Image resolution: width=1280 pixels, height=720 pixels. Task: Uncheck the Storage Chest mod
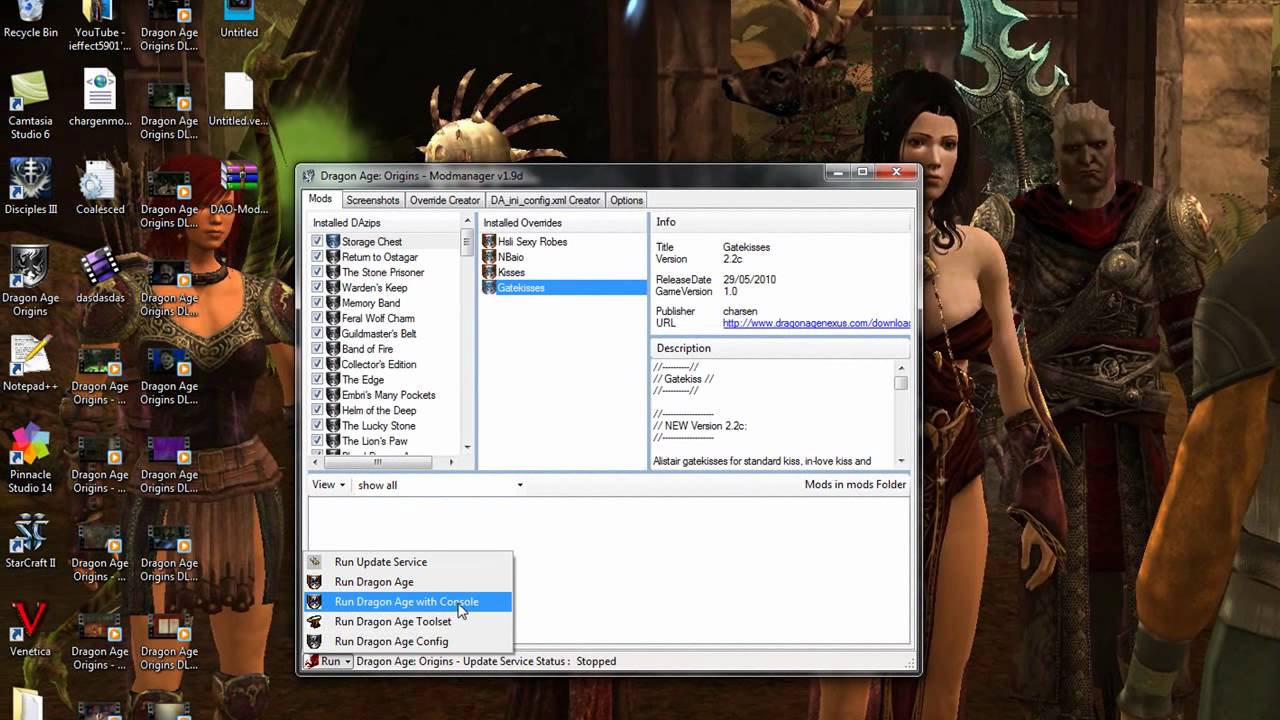pyautogui.click(x=317, y=241)
